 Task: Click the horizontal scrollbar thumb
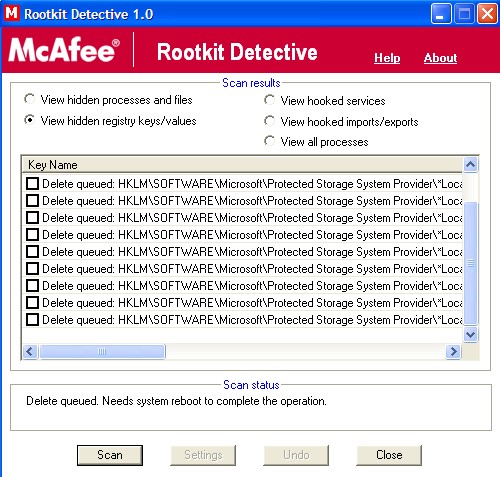click(102, 352)
